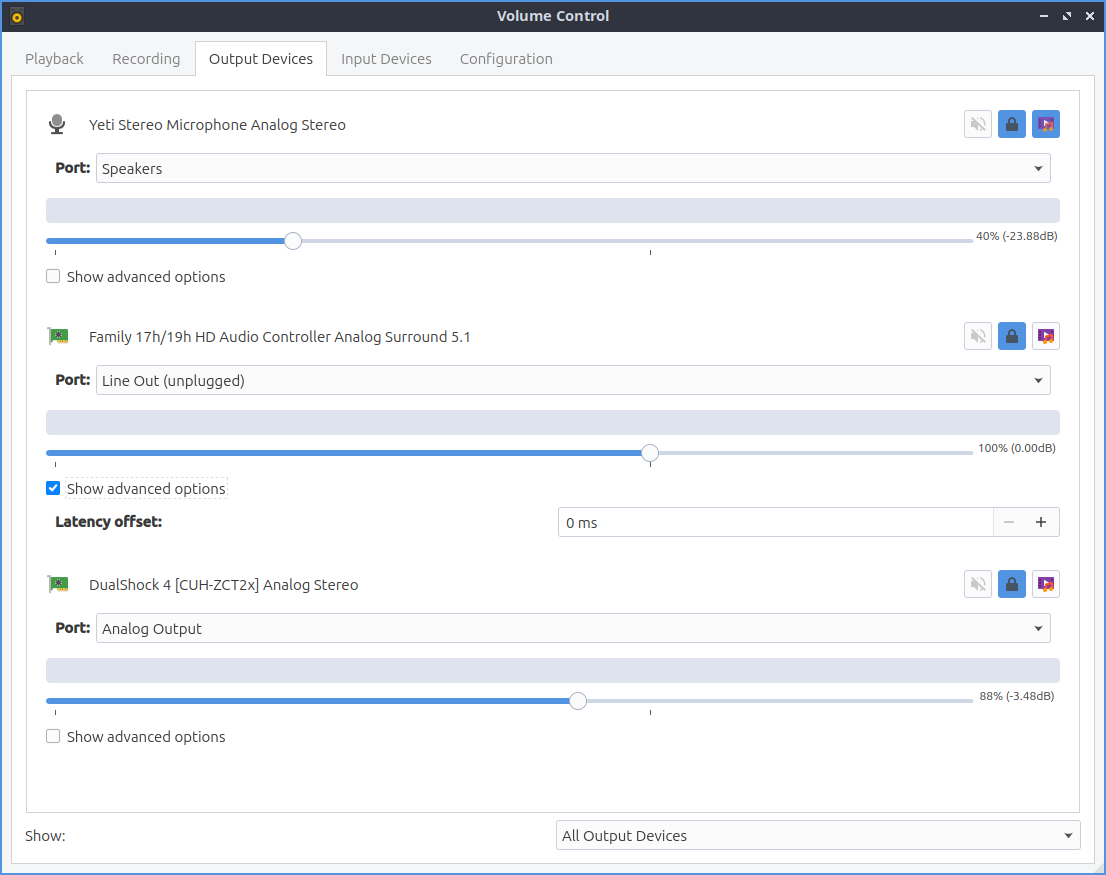Expand the Line Out (unplugged) port dropdown
Image resolution: width=1106 pixels, height=875 pixels.
(573, 381)
